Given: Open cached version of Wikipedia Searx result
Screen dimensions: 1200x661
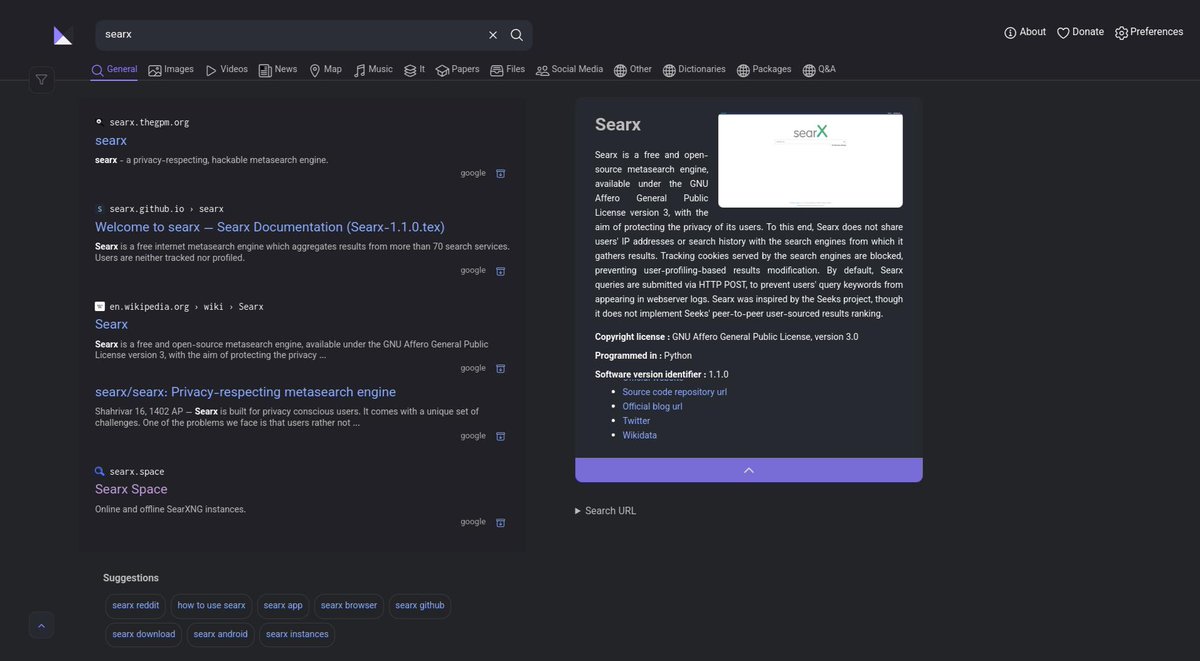Looking at the screenshot, I should tap(501, 369).
